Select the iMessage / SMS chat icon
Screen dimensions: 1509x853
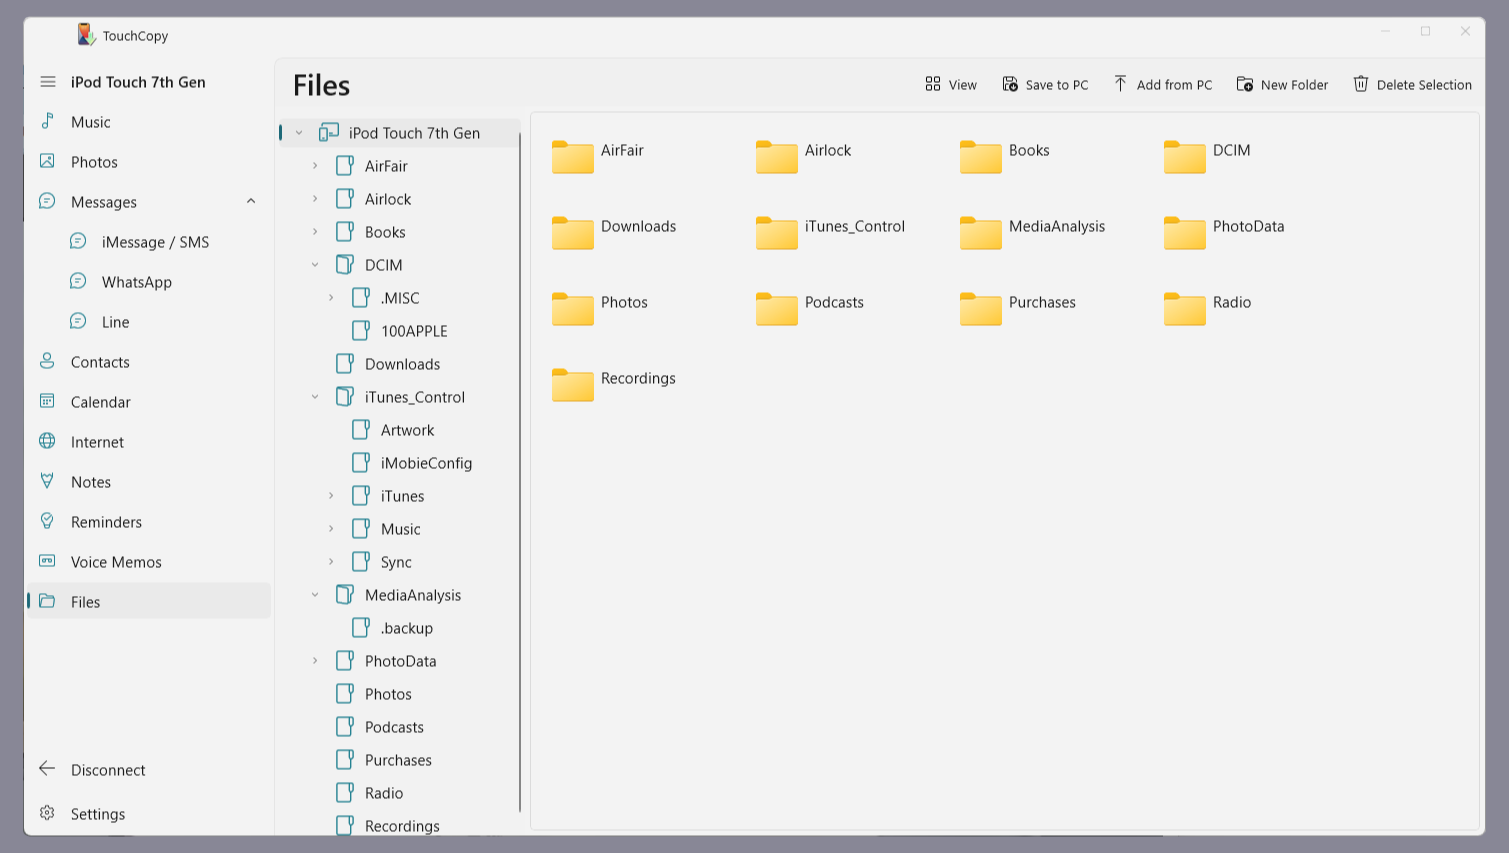pos(78,241)
